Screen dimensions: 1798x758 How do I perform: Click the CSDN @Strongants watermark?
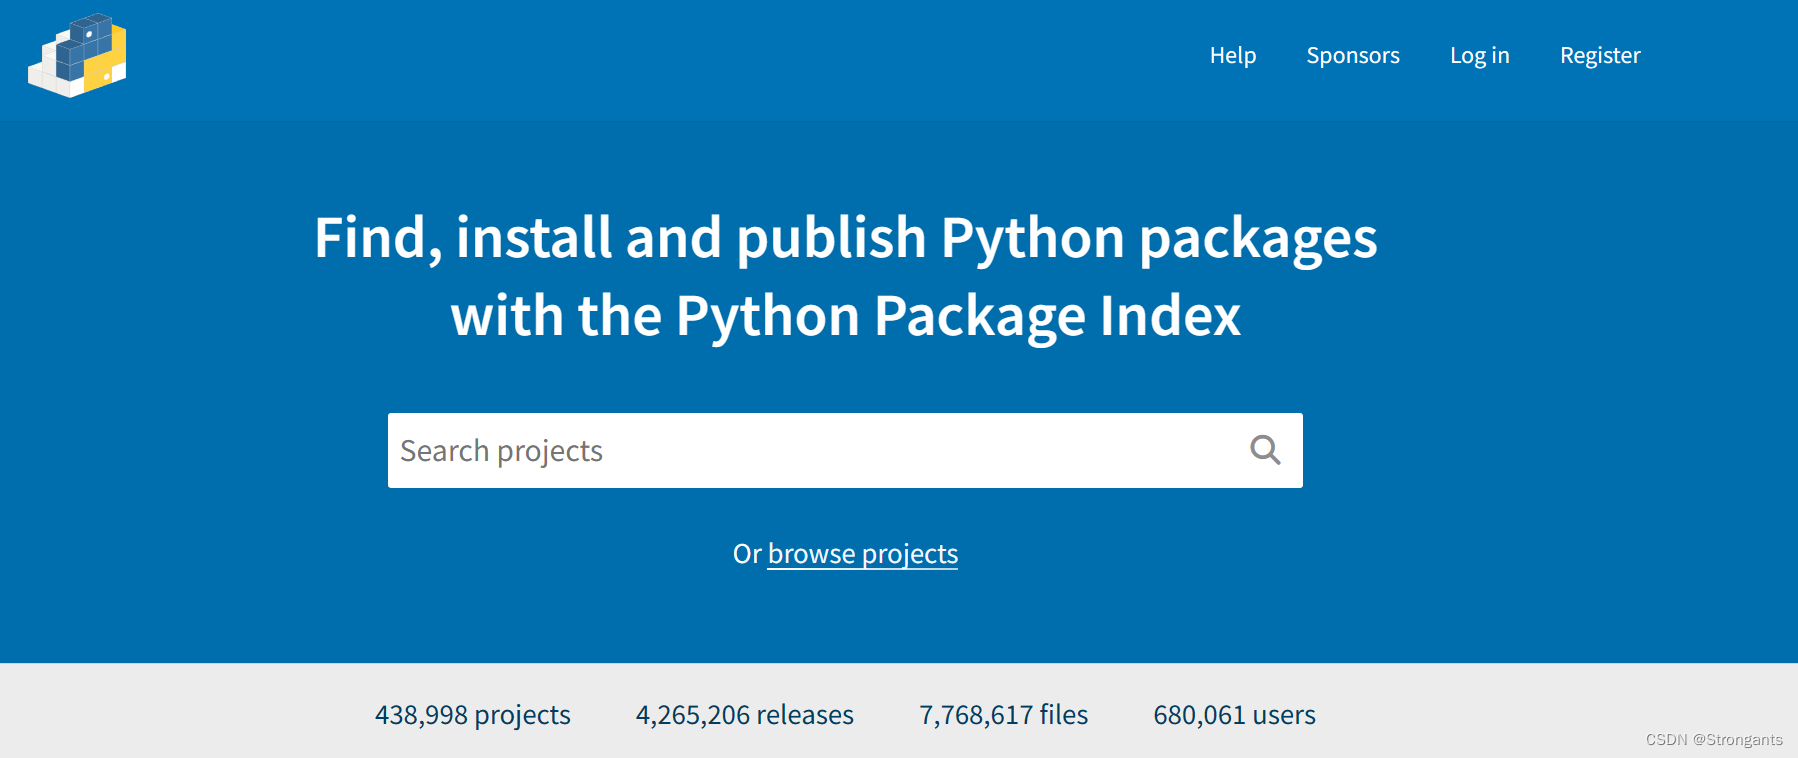coord(1713,740)
